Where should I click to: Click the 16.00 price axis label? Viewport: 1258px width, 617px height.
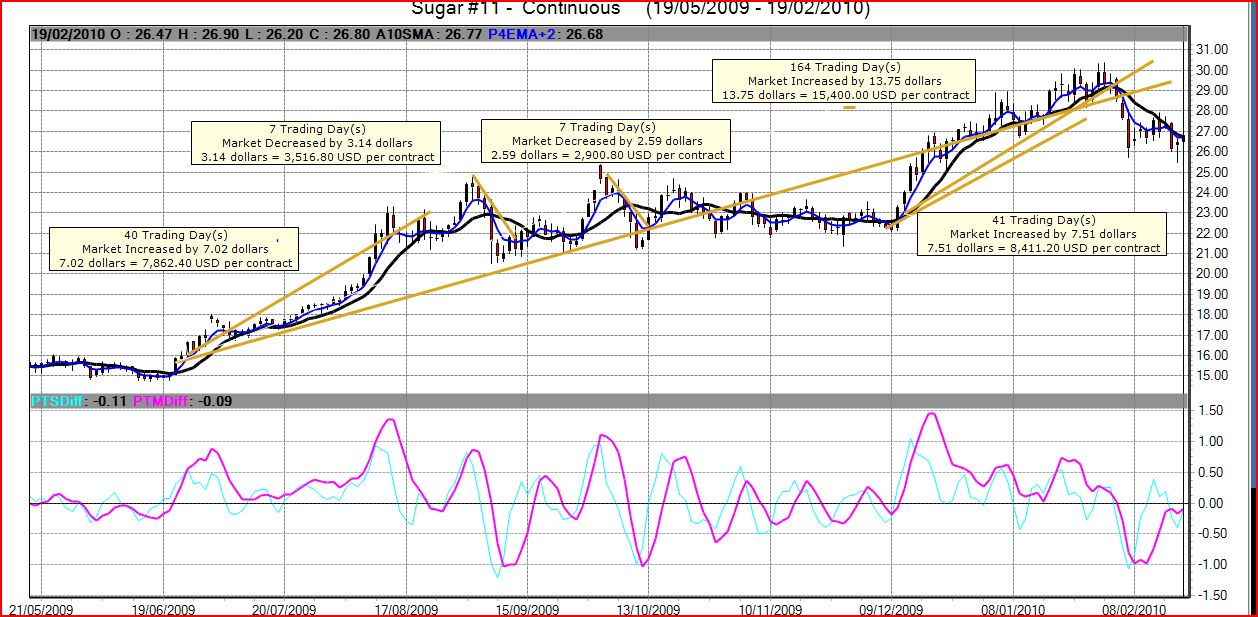[x=1212, y=355]
